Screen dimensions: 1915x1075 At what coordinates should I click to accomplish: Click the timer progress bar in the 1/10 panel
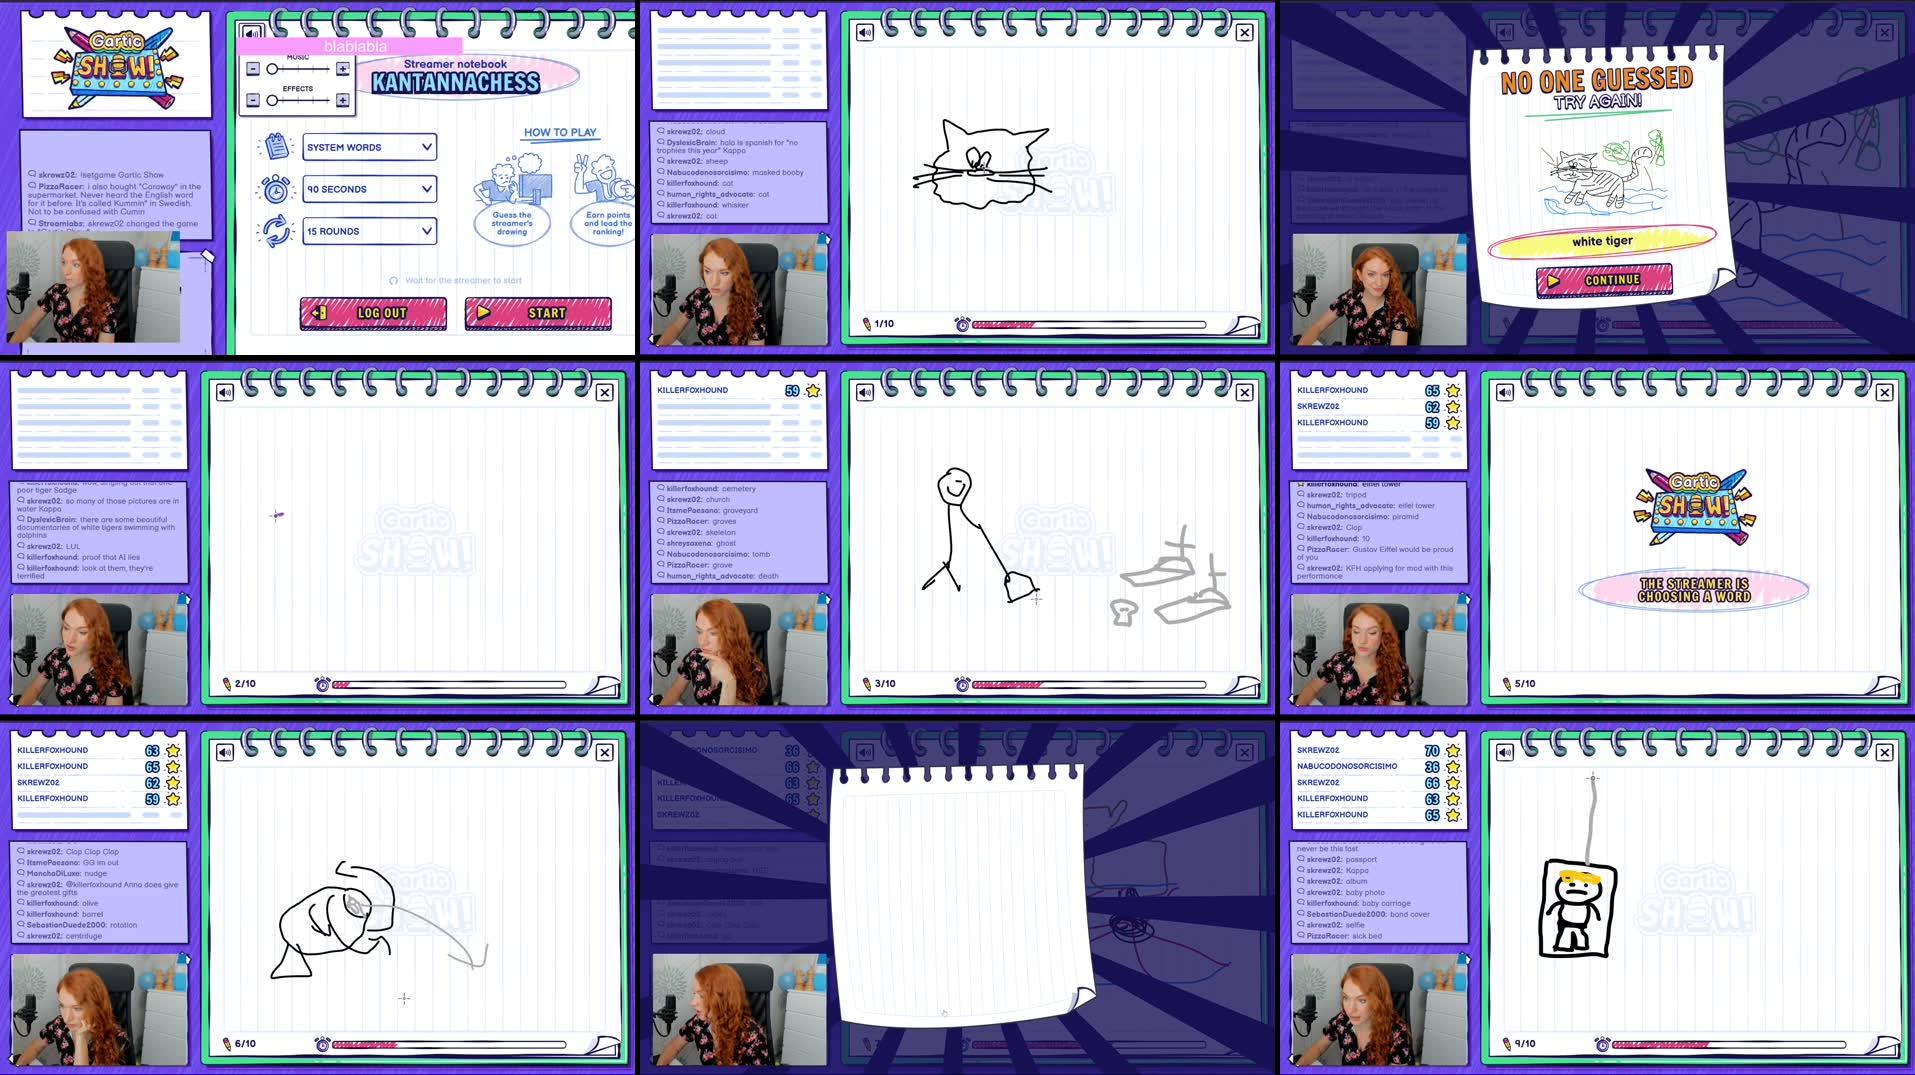click(1089, 324)
